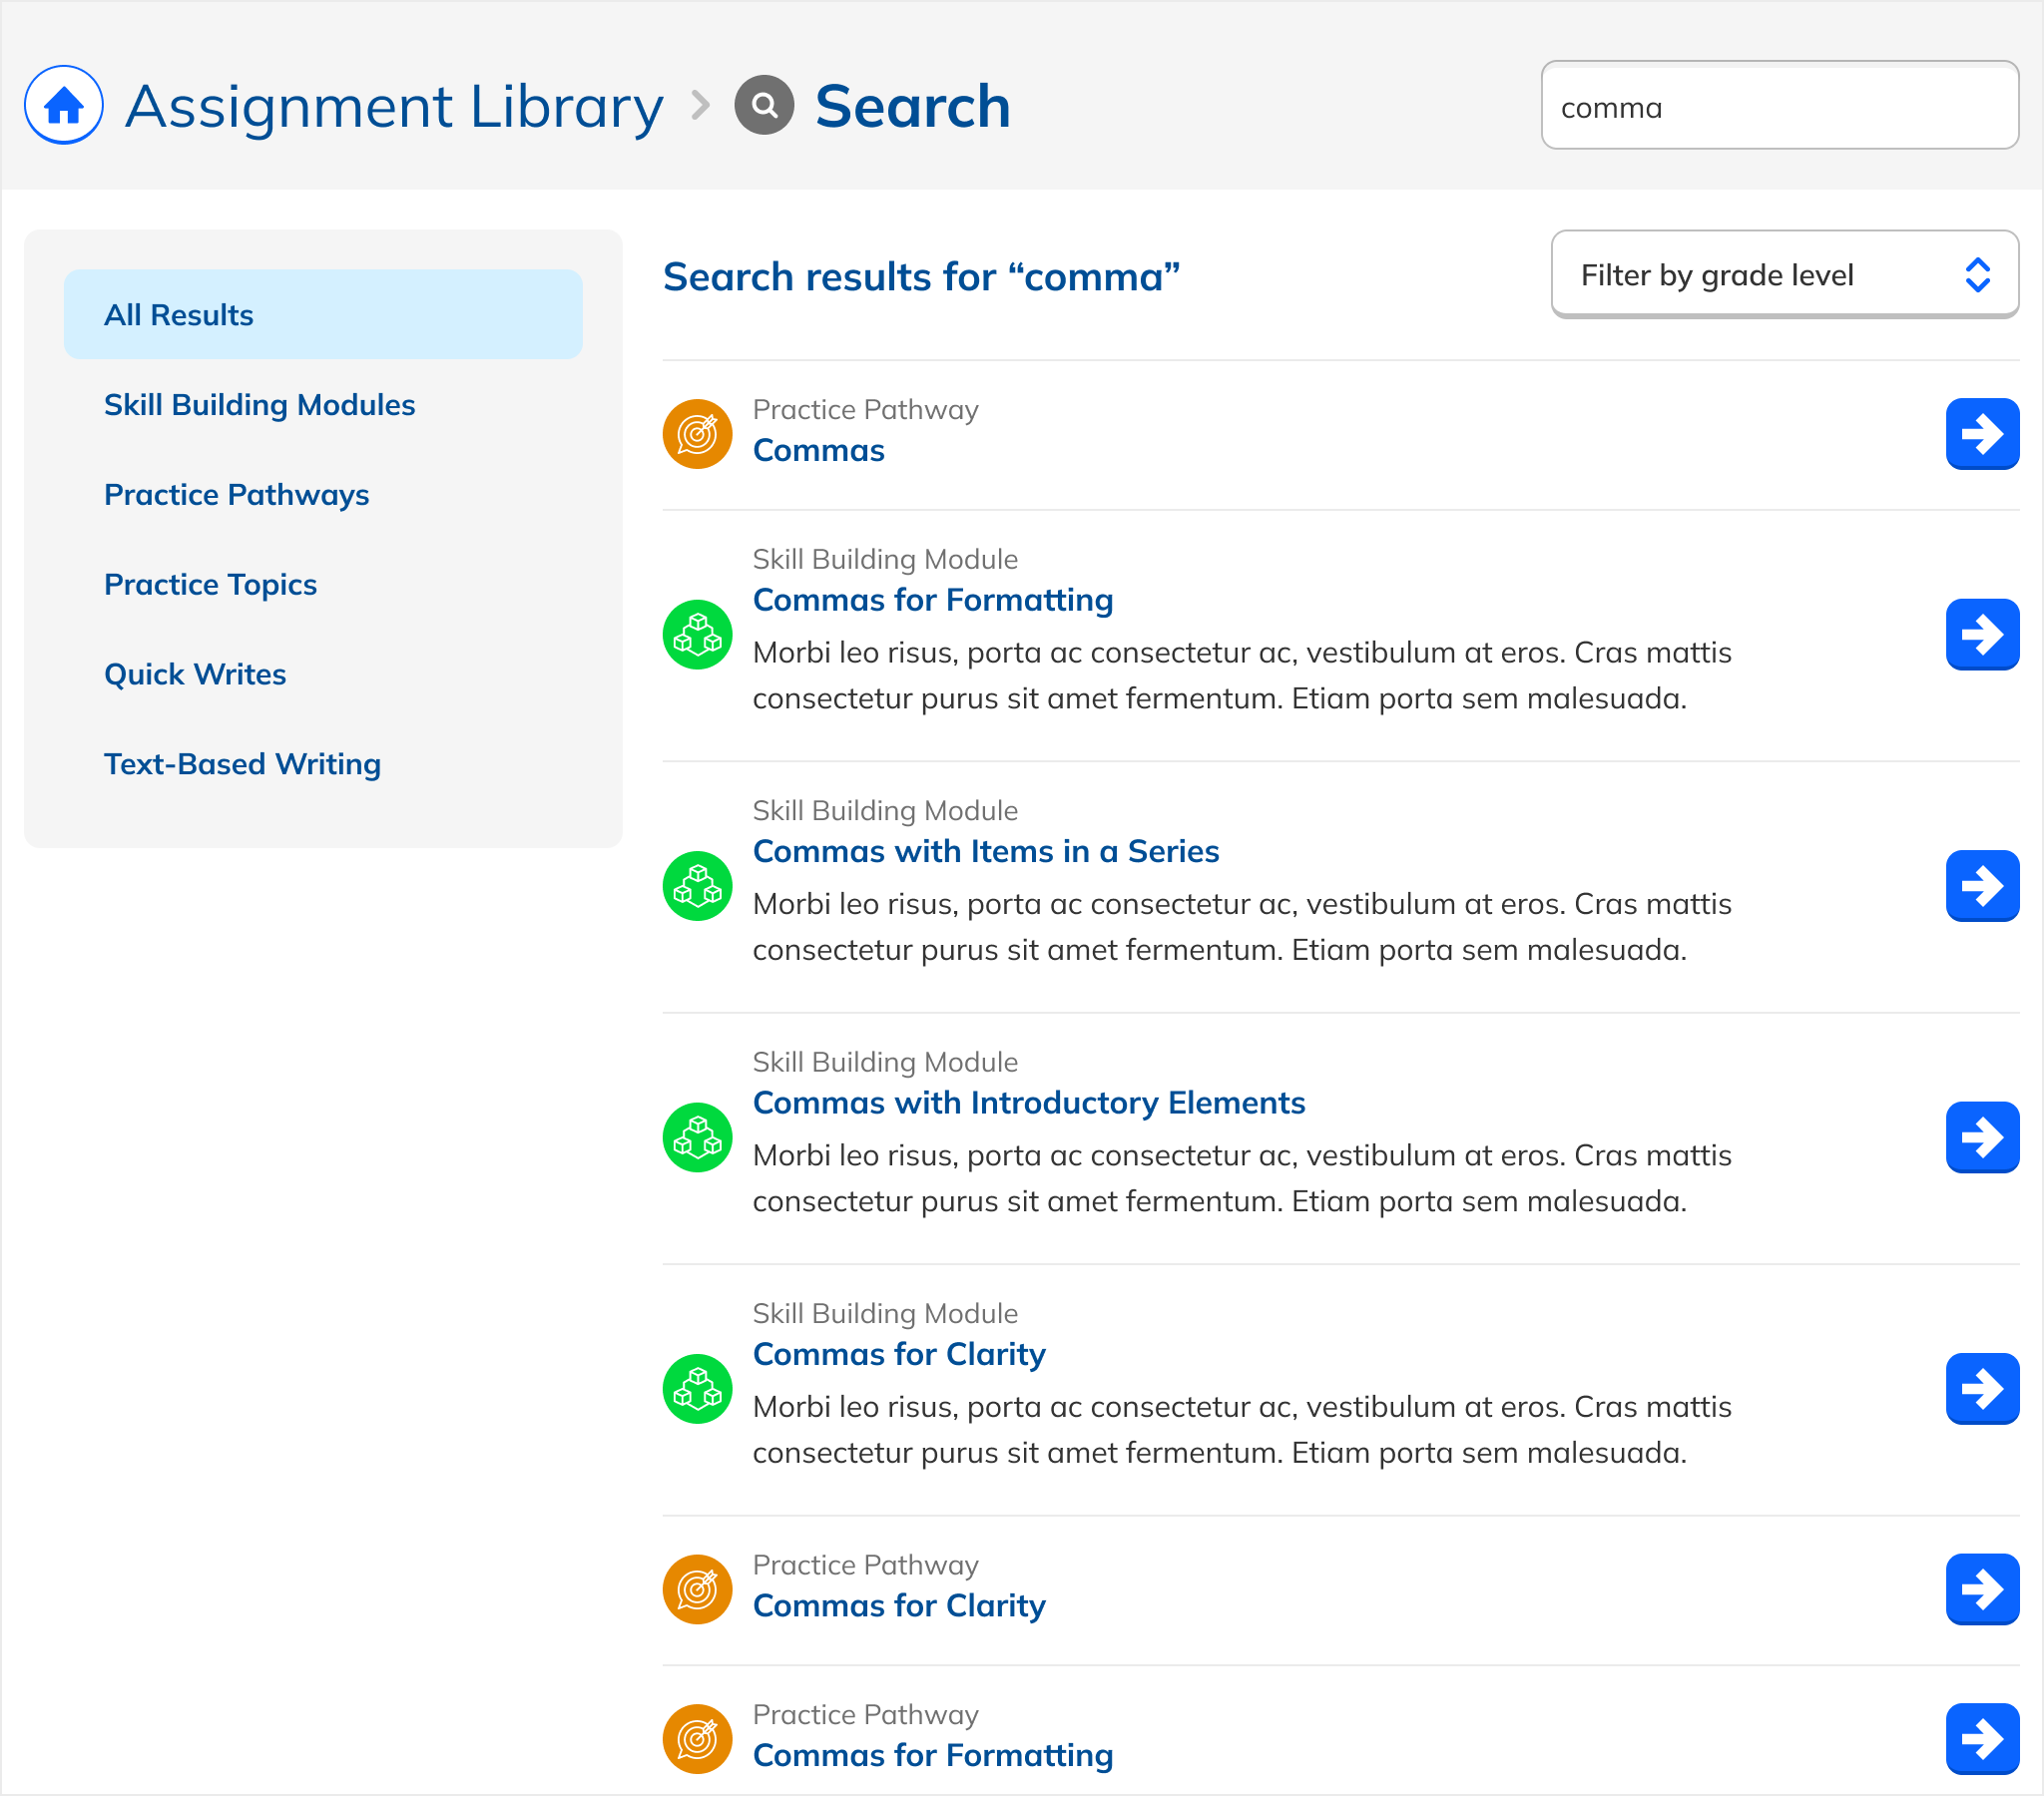
Task: Switch to Skill Building Modules filter
Action: pos(259,405)
